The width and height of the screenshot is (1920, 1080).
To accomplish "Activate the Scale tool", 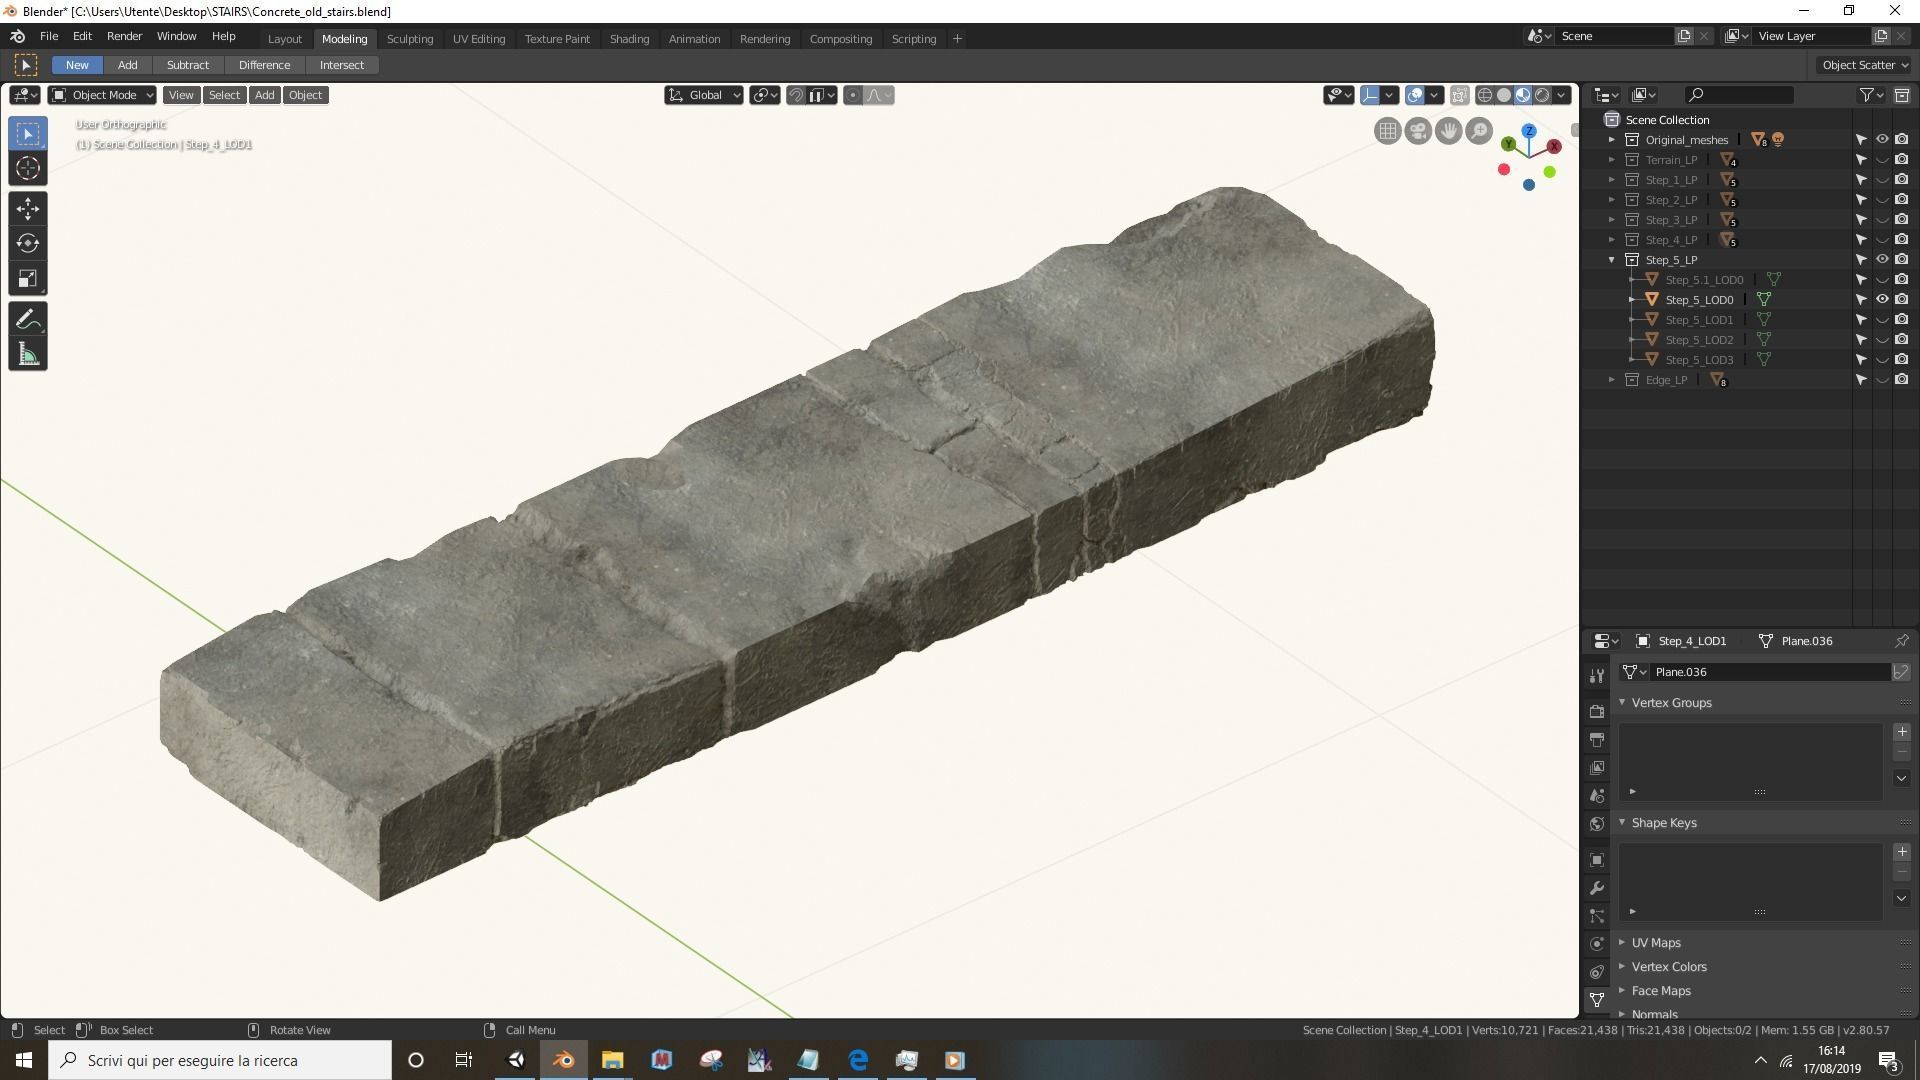I will tap(28, 278).
